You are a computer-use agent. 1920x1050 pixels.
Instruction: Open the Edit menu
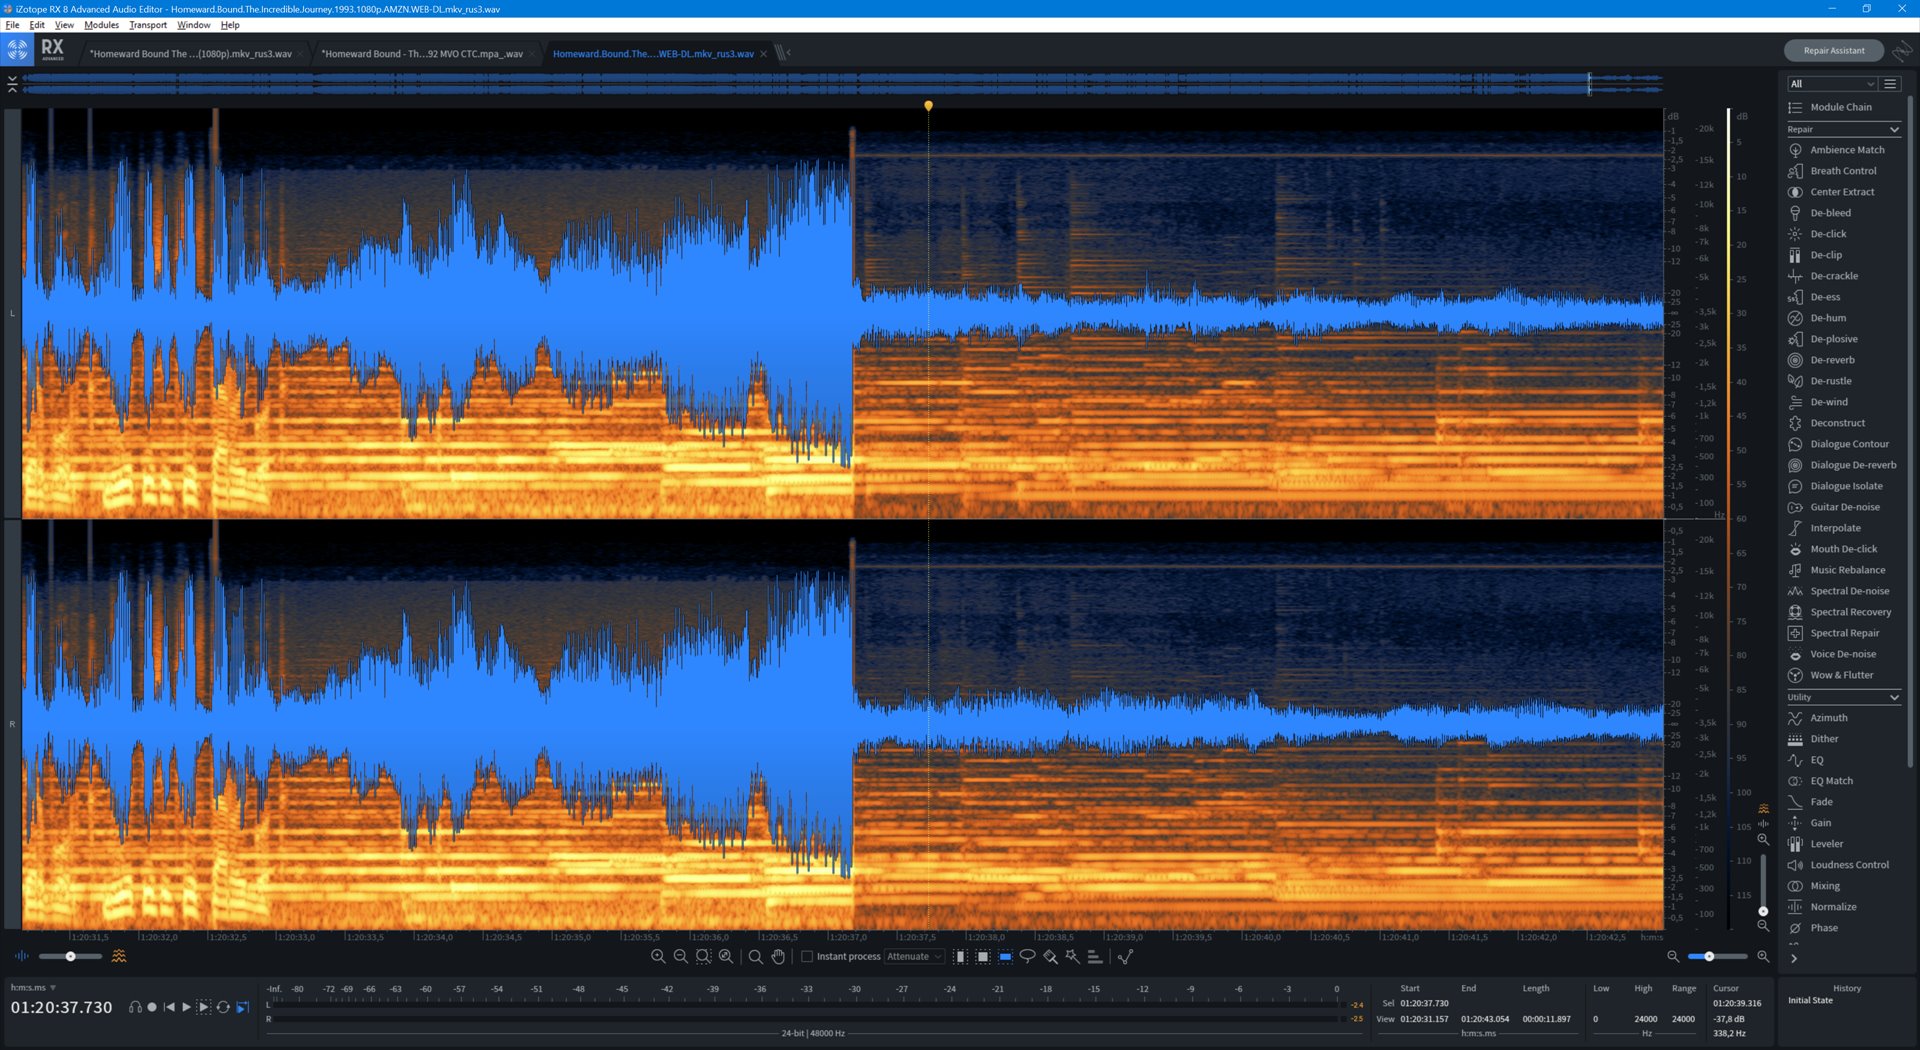coord(37,25)
